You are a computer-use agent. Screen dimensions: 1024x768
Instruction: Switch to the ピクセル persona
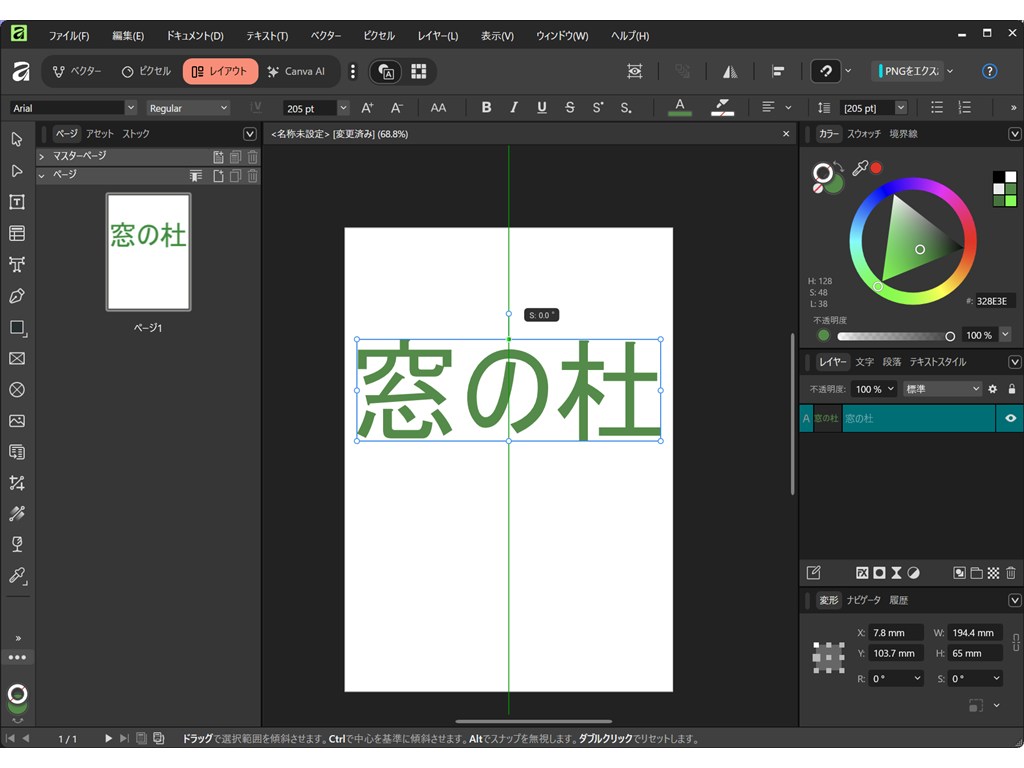[x=147, y=72]
